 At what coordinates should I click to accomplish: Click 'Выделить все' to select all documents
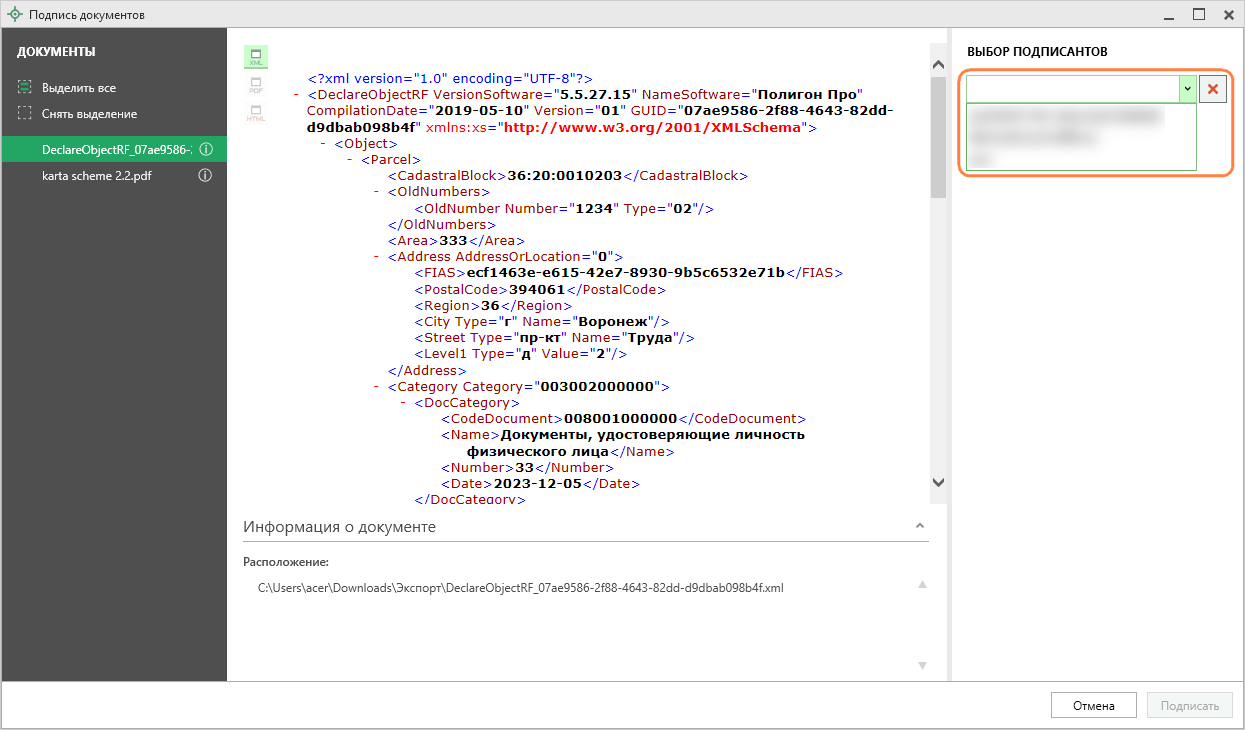[x=78, y=88]
